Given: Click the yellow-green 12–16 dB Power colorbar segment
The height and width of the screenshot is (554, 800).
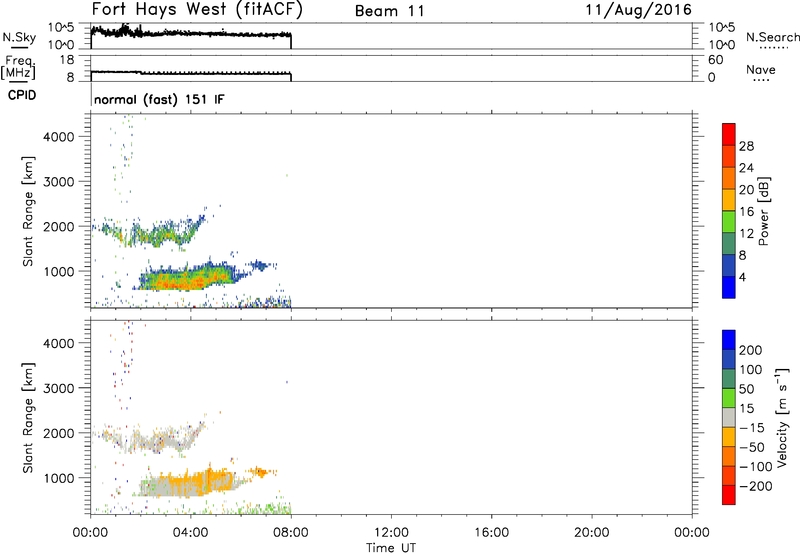Looking at the screenshot, I should [729, 221].
